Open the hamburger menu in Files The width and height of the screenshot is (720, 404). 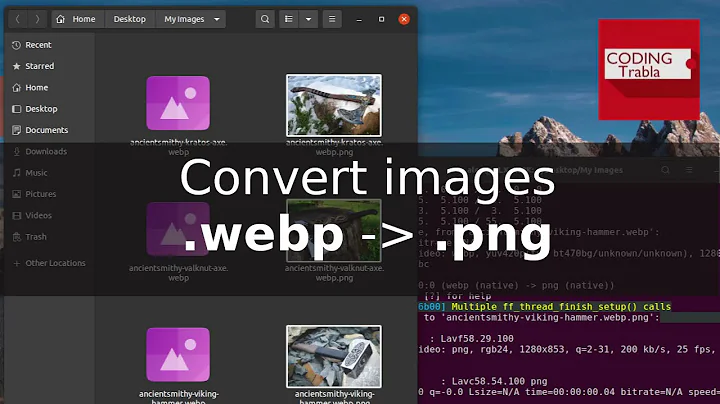tap(332, 19)
